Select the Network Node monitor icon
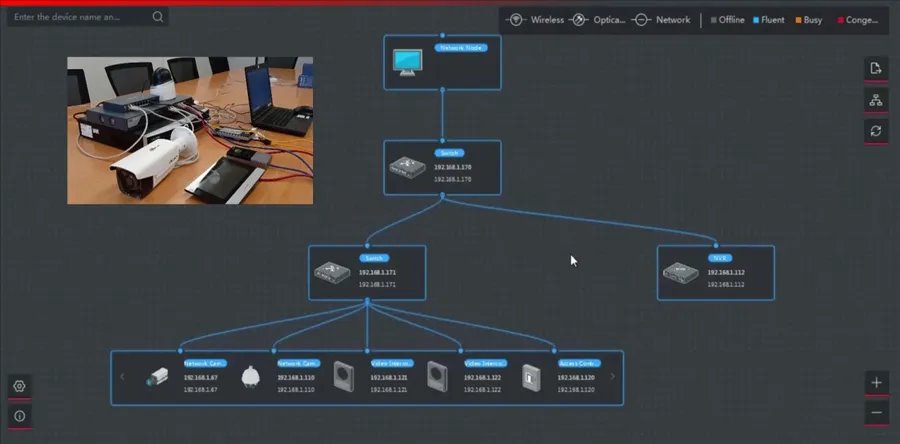900x444 pixels. point(407,63)
